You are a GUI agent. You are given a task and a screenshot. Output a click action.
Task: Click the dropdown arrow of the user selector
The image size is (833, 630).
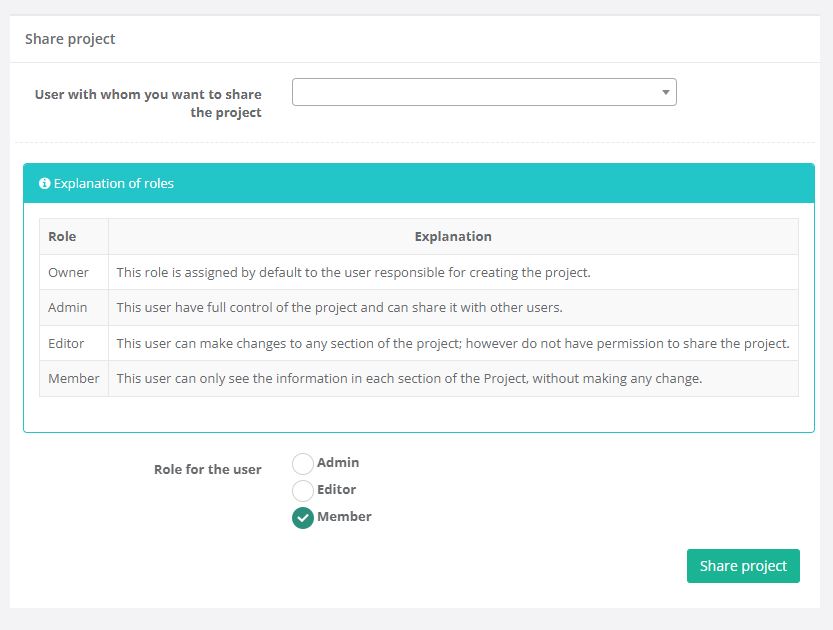click(x=666, y=92)
